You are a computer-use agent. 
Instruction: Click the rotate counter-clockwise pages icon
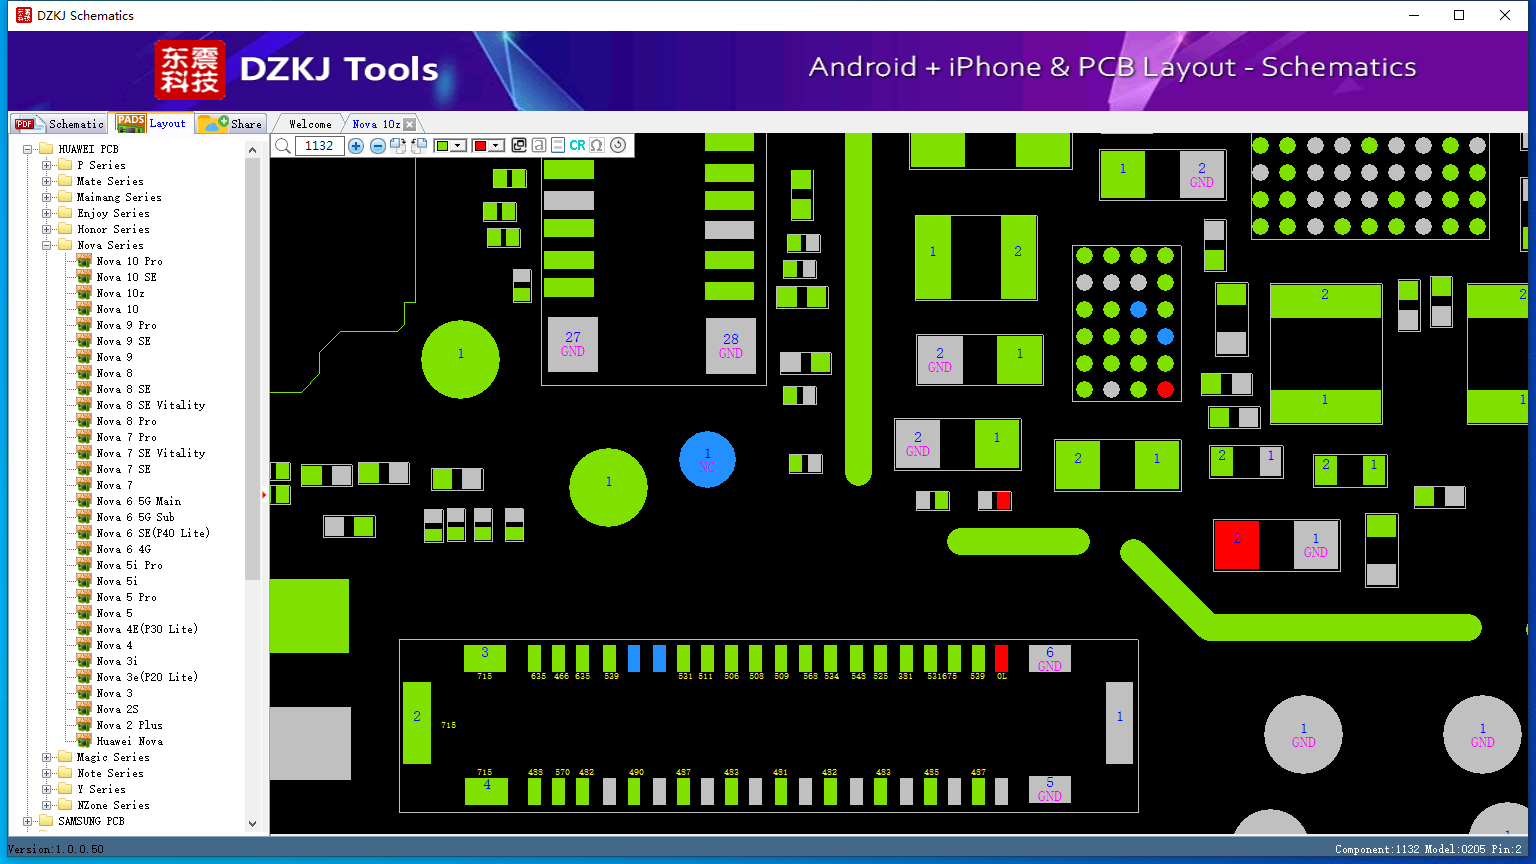[x=419, y=146]
